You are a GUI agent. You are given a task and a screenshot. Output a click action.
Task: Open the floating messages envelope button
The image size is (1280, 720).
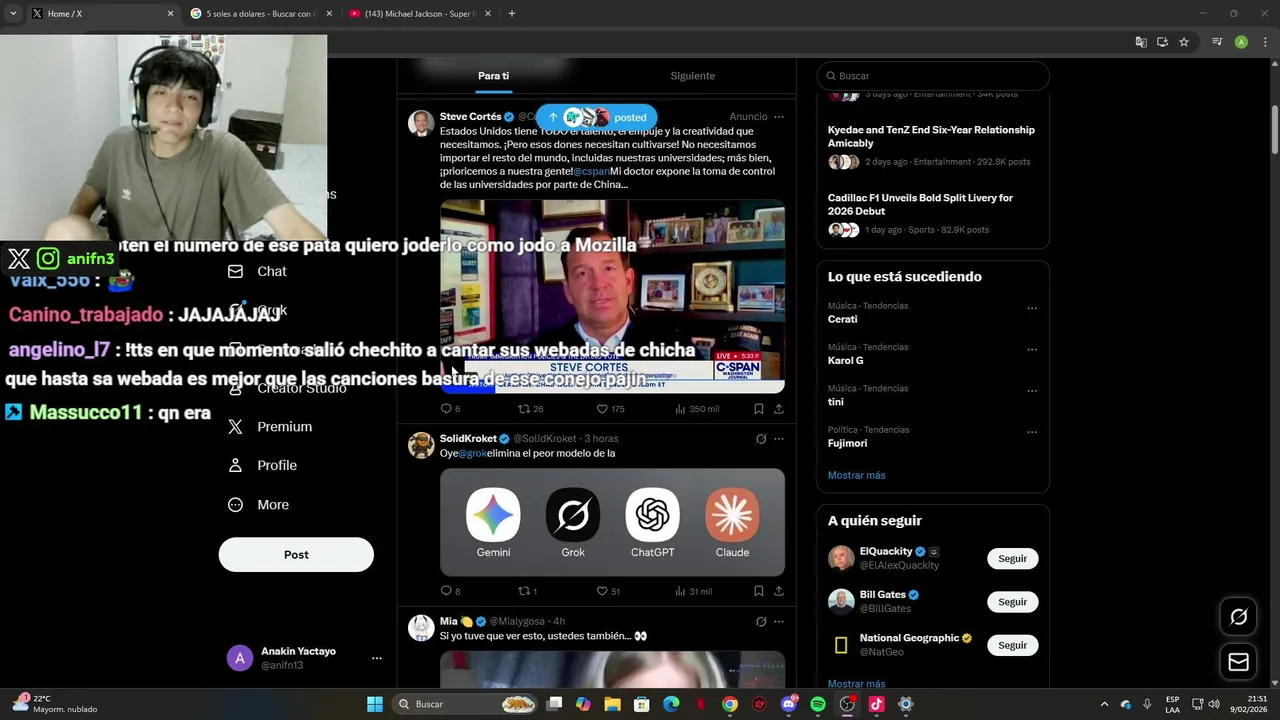1238,662
